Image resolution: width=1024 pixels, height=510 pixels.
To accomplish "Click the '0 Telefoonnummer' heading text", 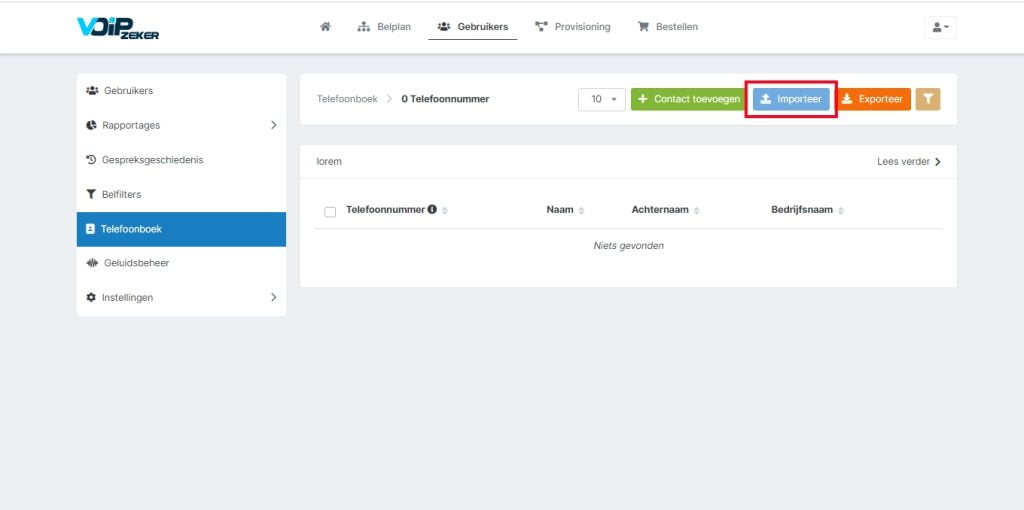I will [445, 99].
